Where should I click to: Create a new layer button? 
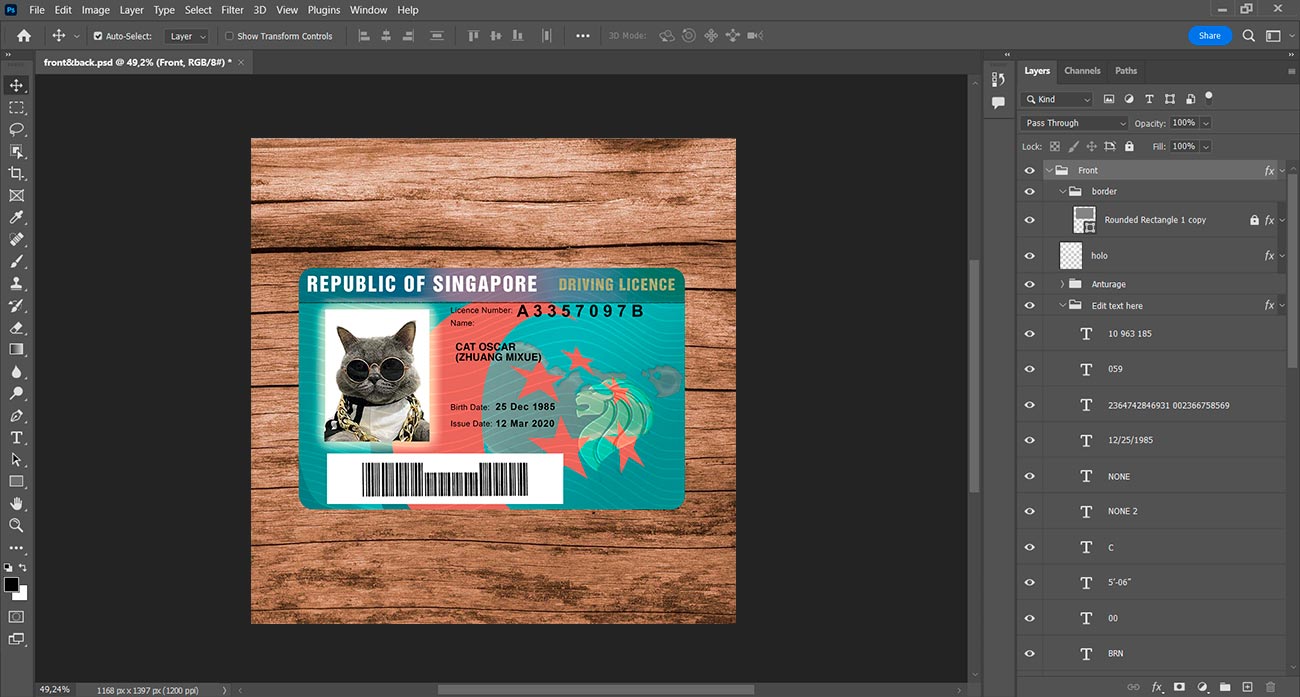click(x=1247, y=687)
